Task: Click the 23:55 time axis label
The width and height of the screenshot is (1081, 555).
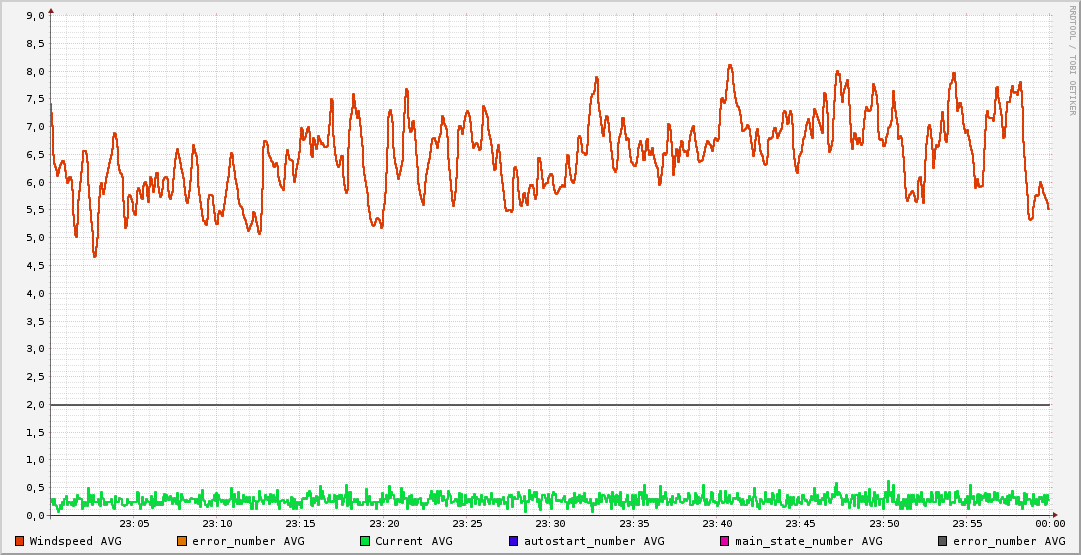Action: pyautogui.click(x=967, y=525)
